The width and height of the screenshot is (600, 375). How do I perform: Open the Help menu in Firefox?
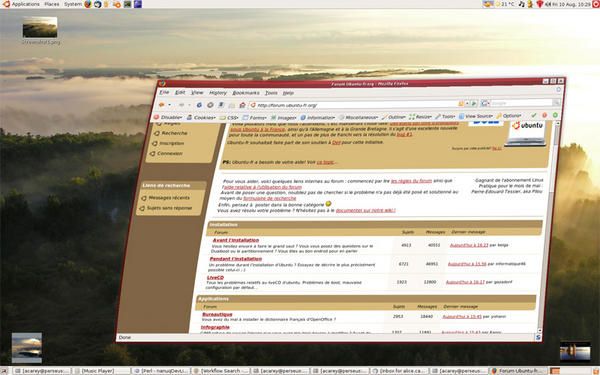[x=288, y=93]
